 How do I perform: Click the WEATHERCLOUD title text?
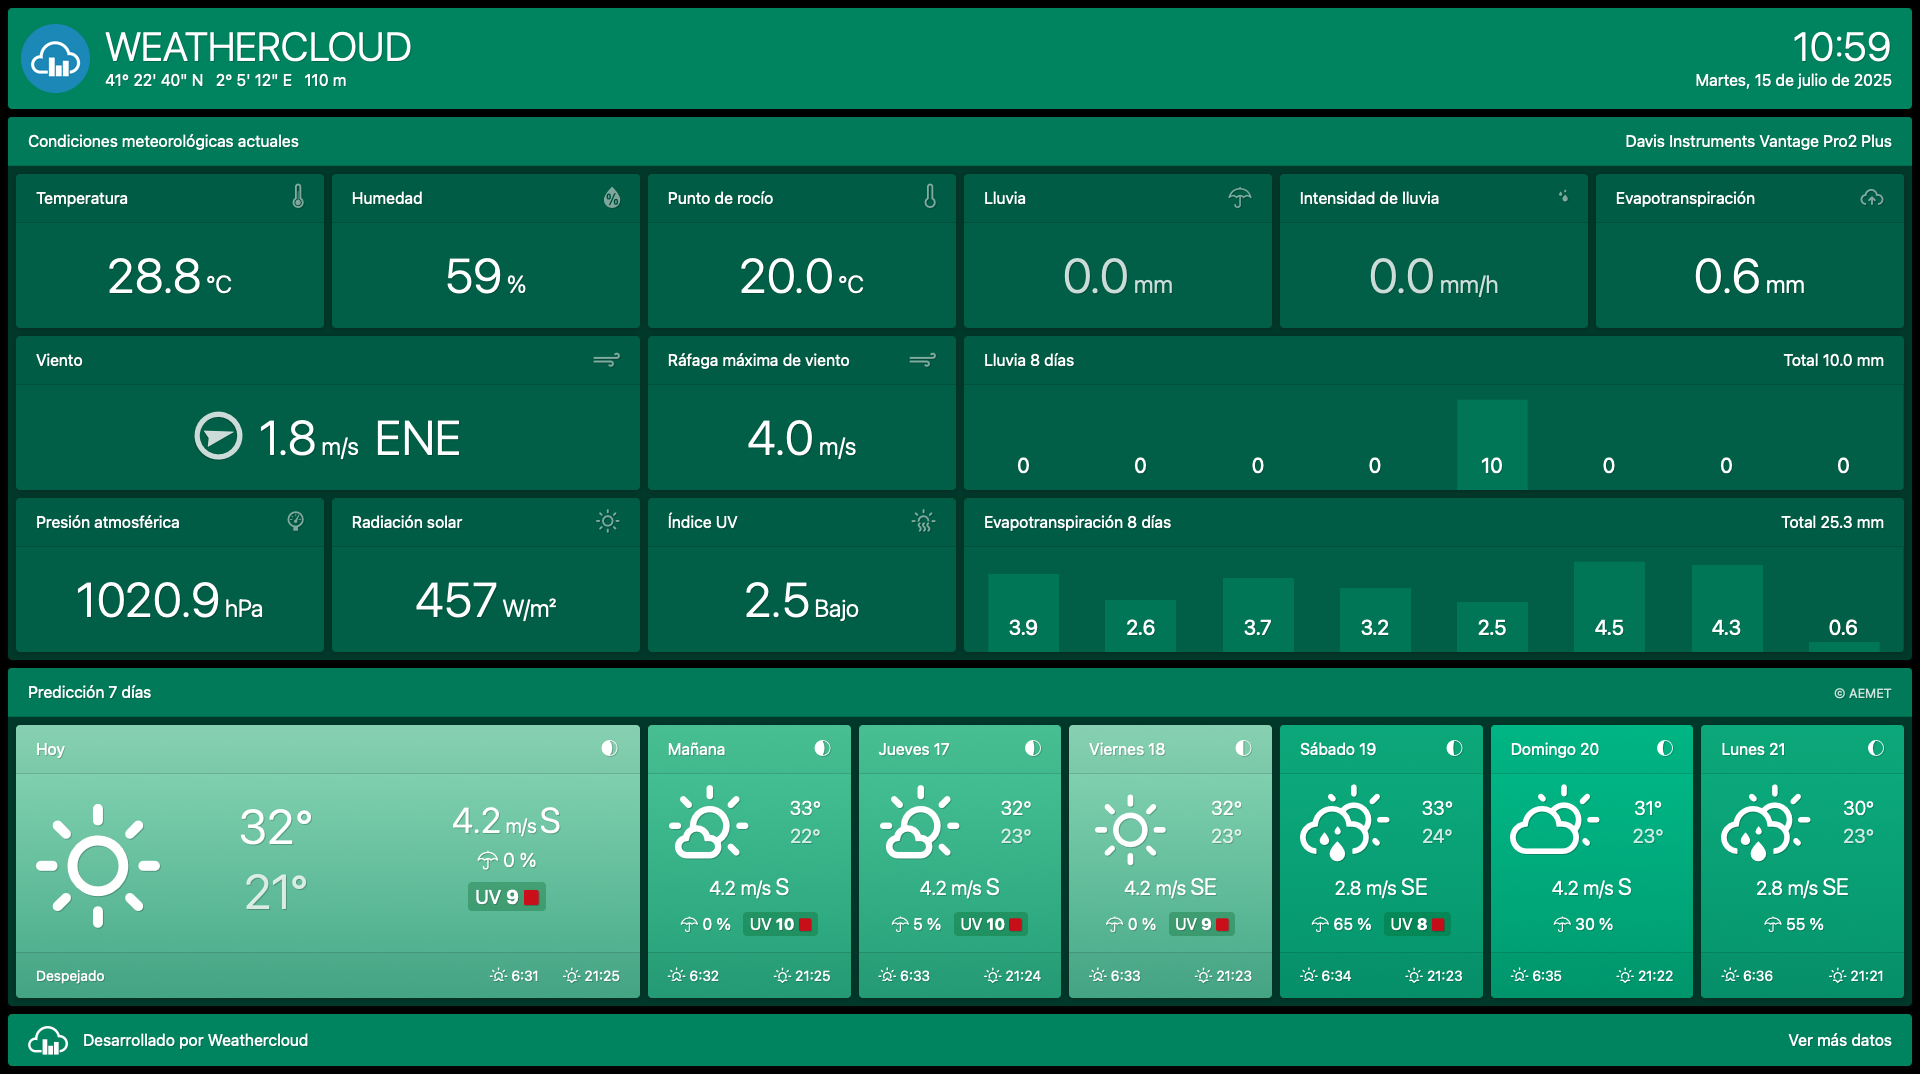point(258,47)
